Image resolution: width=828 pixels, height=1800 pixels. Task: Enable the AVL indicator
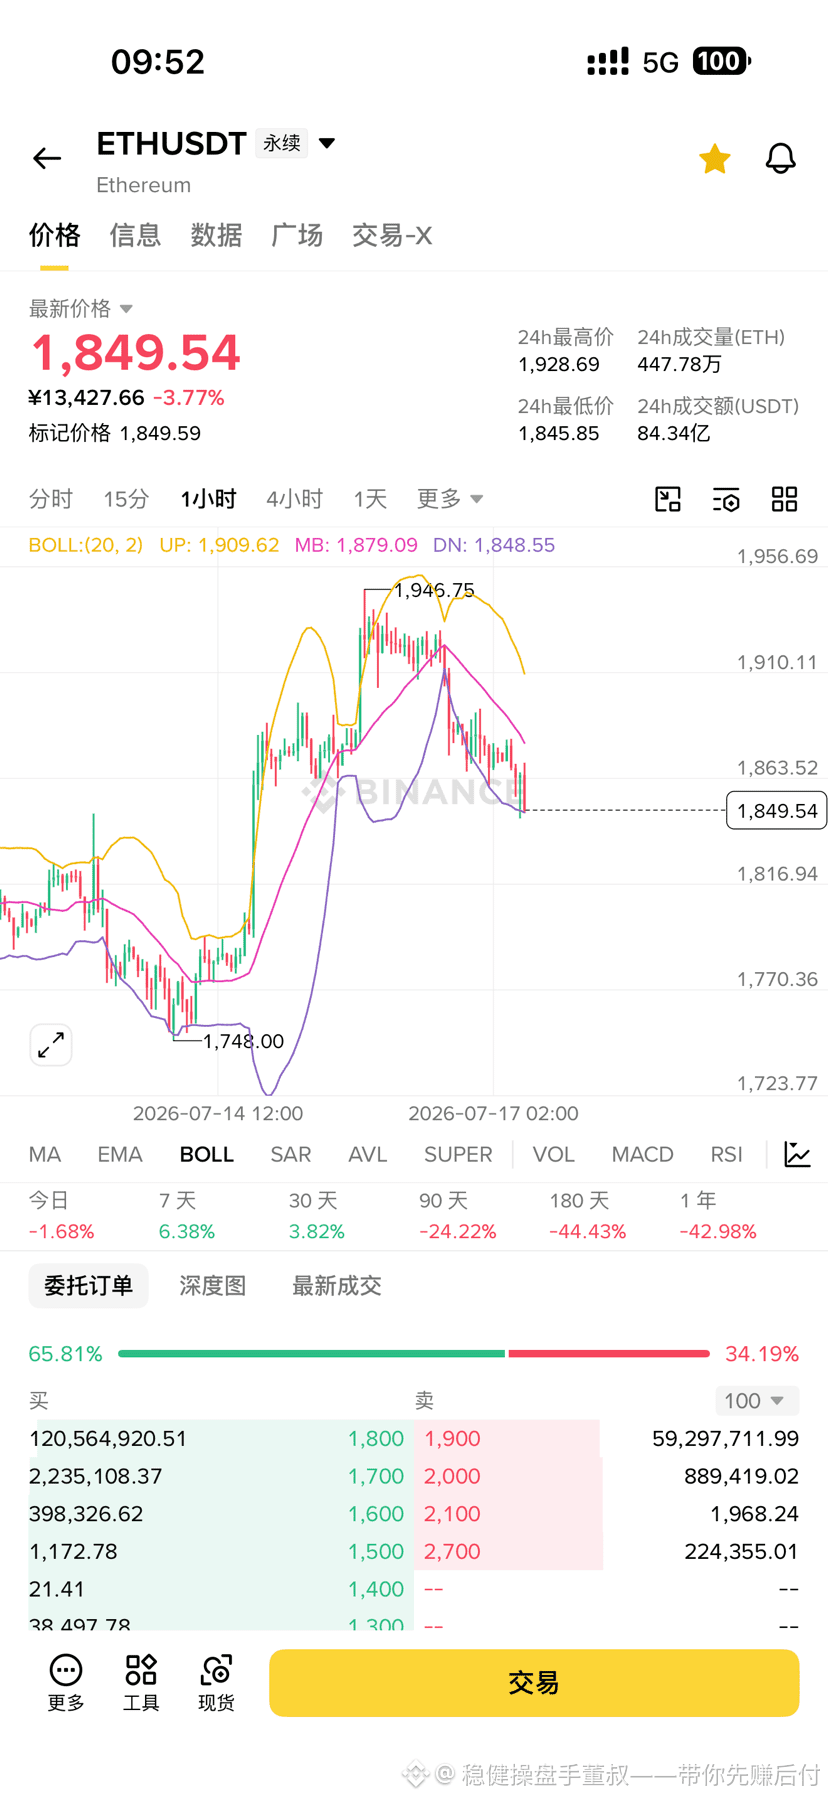[x=367, y=1154]
